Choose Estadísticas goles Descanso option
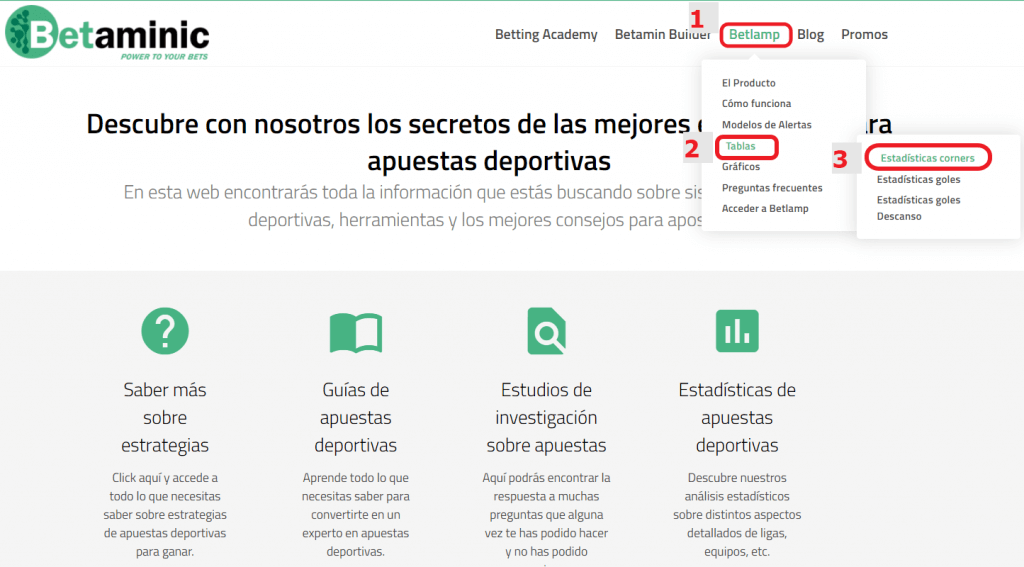This screenshot has height=567, width=1024. pyautogui.click(x=918, y=208)
